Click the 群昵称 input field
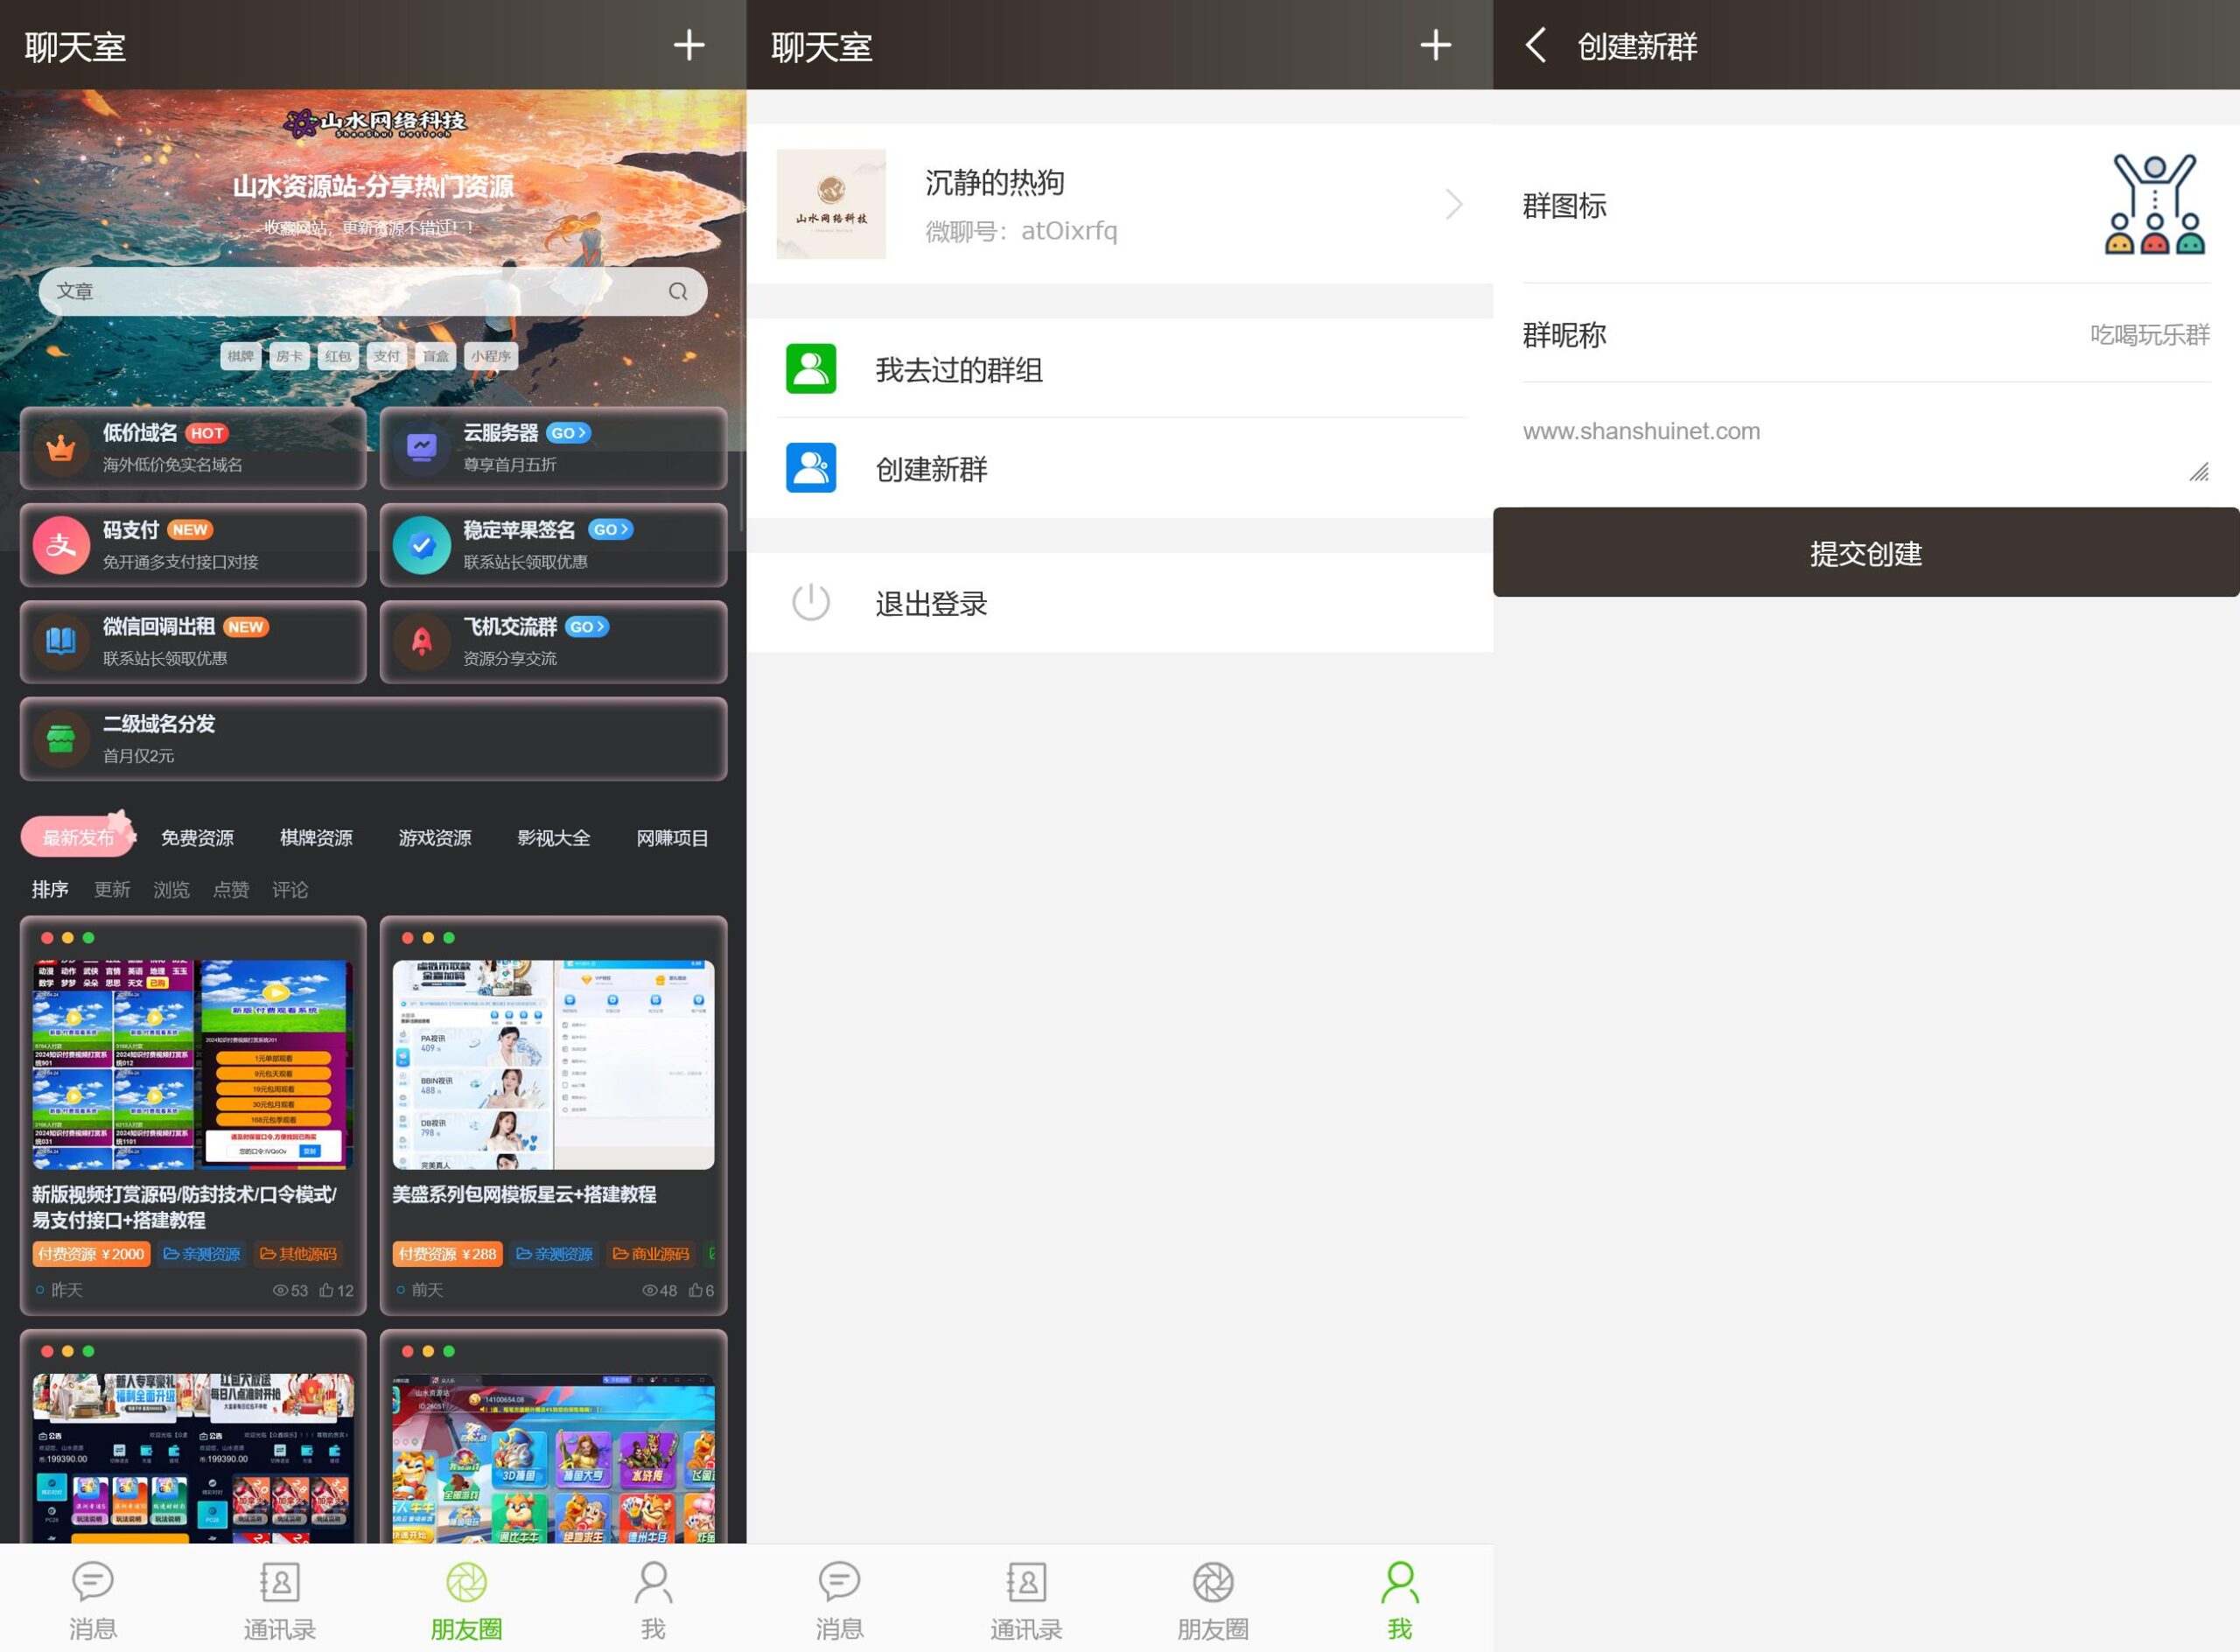2240x1652 pixels. (2100, 335)
